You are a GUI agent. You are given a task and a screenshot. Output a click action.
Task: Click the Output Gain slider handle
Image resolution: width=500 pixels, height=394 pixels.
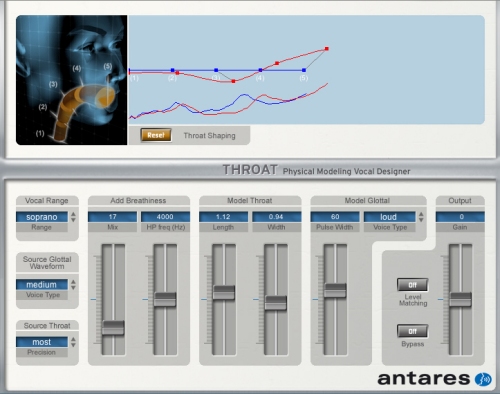click(x=460, y=299)
